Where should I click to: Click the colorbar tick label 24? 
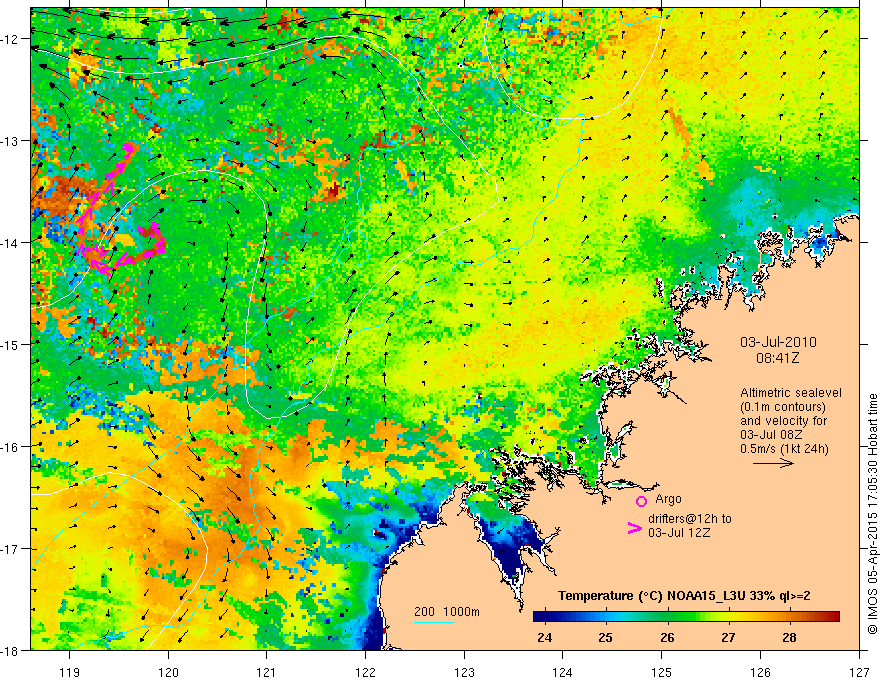pos(544,637)
